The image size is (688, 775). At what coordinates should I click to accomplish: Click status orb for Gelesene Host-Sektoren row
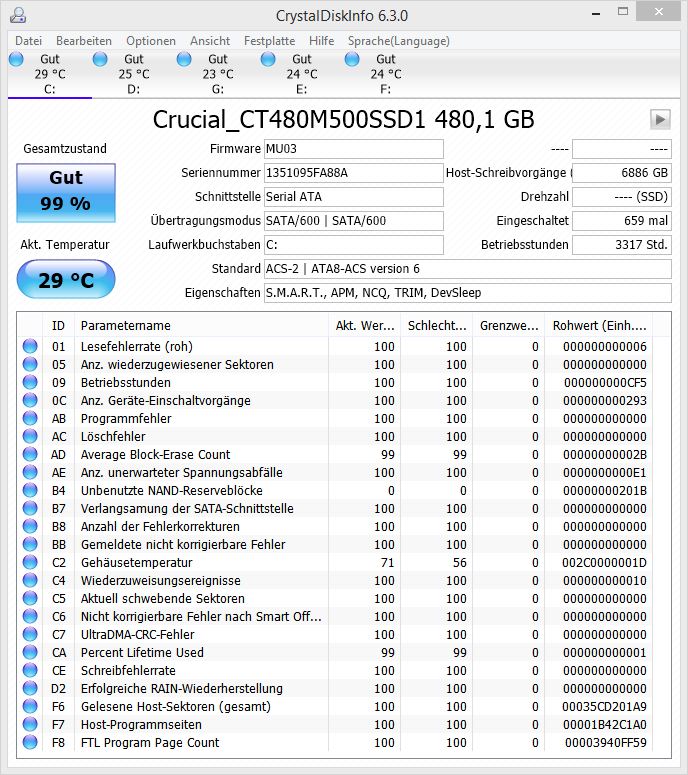coord(30,706)
